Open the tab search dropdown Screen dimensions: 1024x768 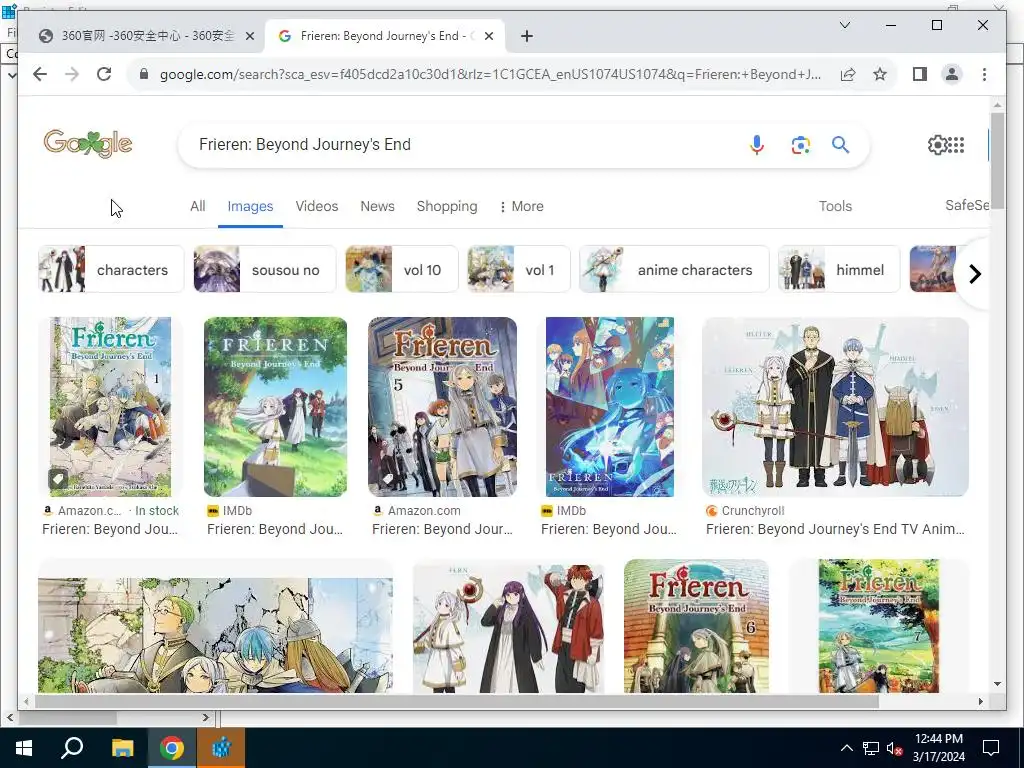844,25
